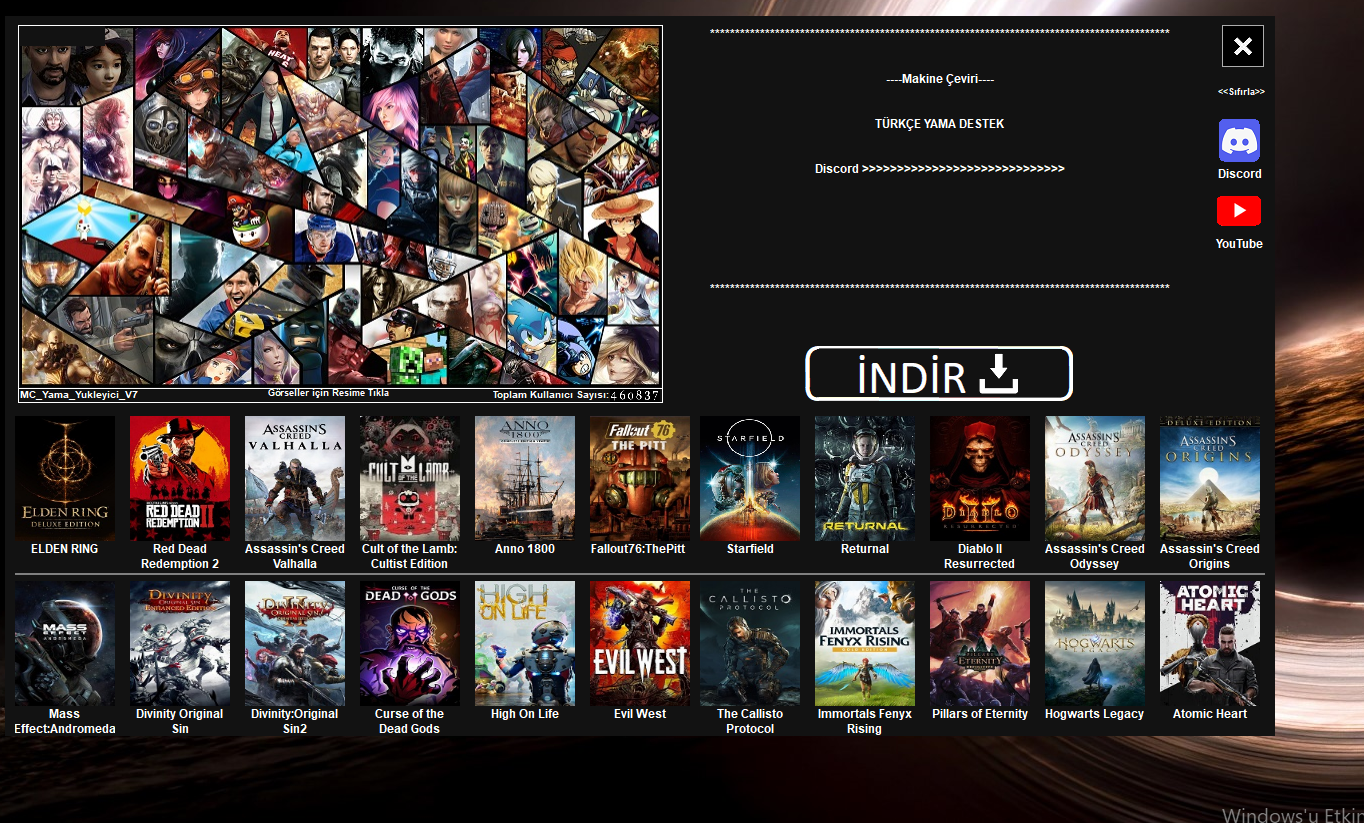Image resolution: width=1364 pixels, height=823 pixels.
Task: Select the Curse of the Dead Gods cover
Action: click(x=410, y=644)
